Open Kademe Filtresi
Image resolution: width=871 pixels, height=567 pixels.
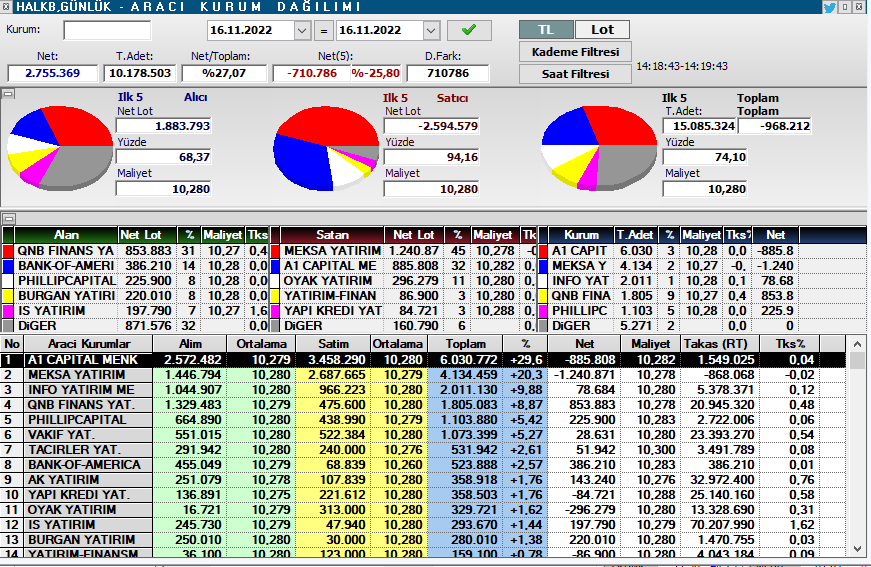[575, 52]
